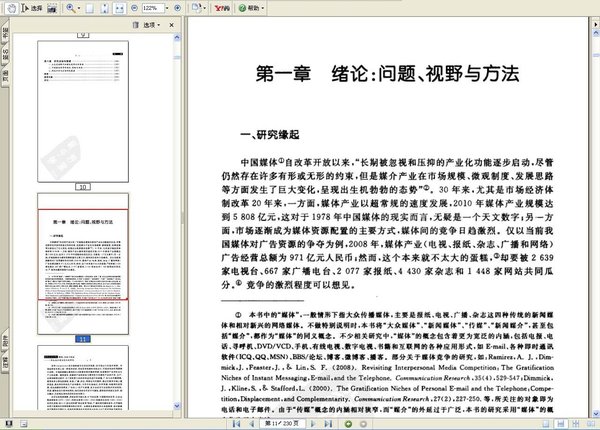Image resolution: width=600 pixels, height=430 pixels.
Task: Open the zoom tool dropdown arrow
Action: pyautogui.click(x=79, y=8)
